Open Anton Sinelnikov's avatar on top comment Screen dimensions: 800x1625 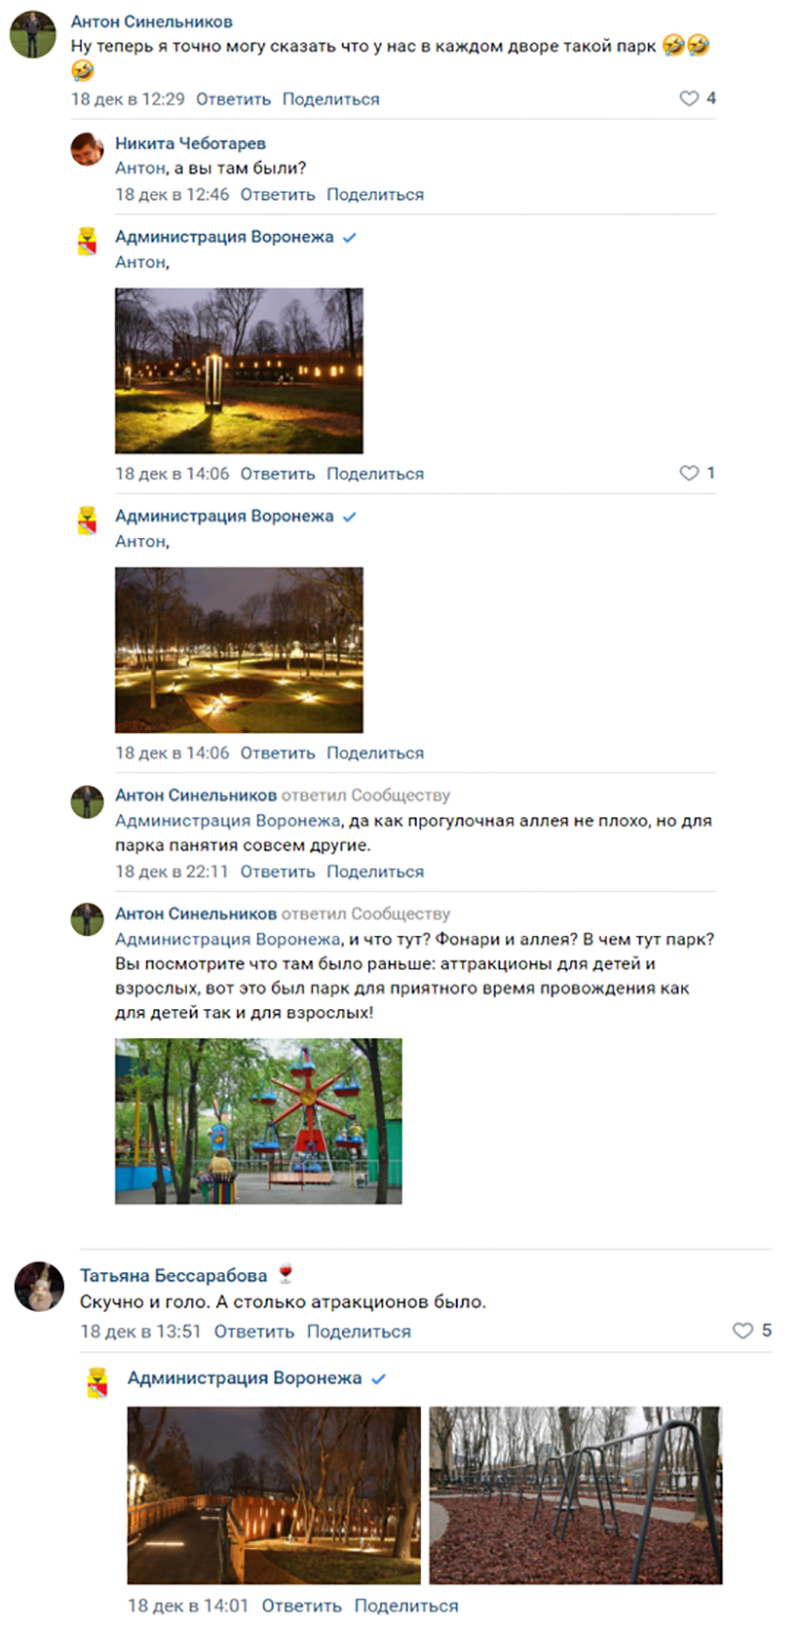click(33, 35)
